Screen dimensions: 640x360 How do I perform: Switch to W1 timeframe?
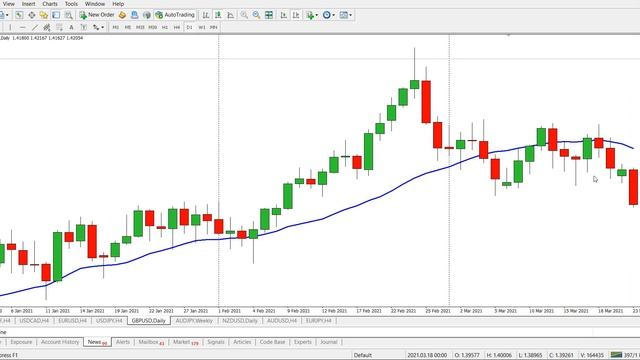(x=202, y=27)
